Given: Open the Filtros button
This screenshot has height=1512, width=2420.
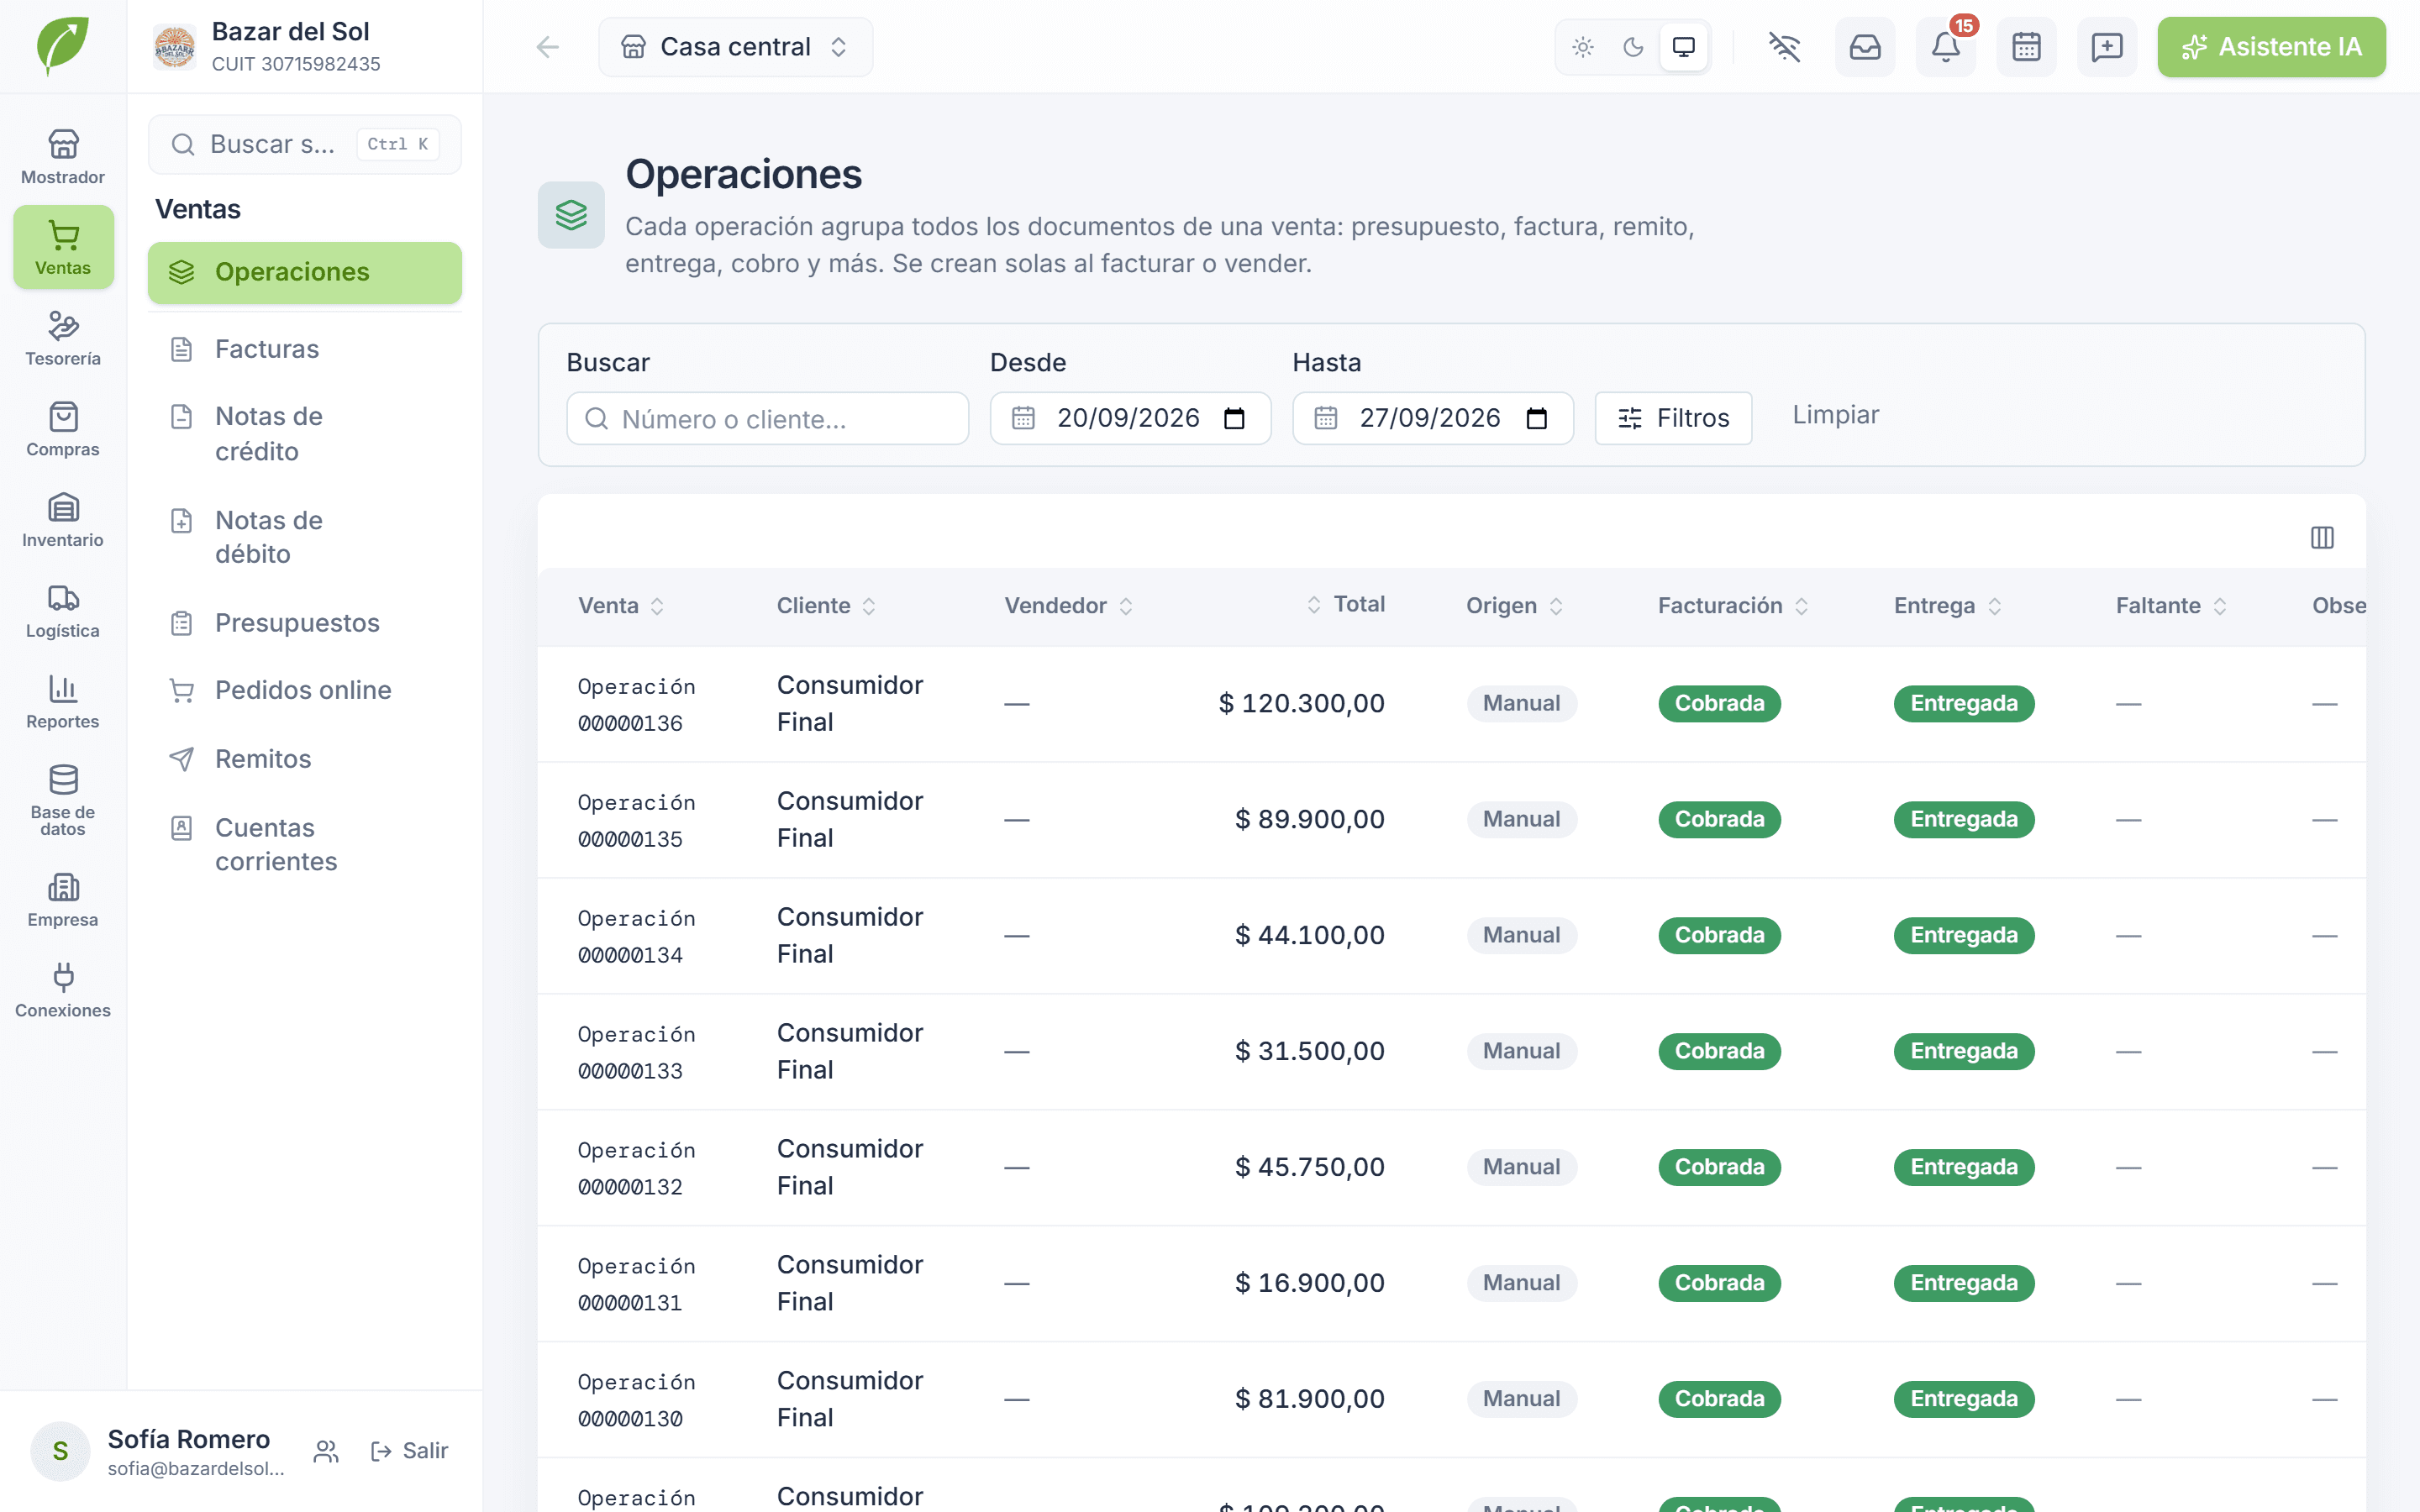Looking at the screenshot, I should point(1673,418).
